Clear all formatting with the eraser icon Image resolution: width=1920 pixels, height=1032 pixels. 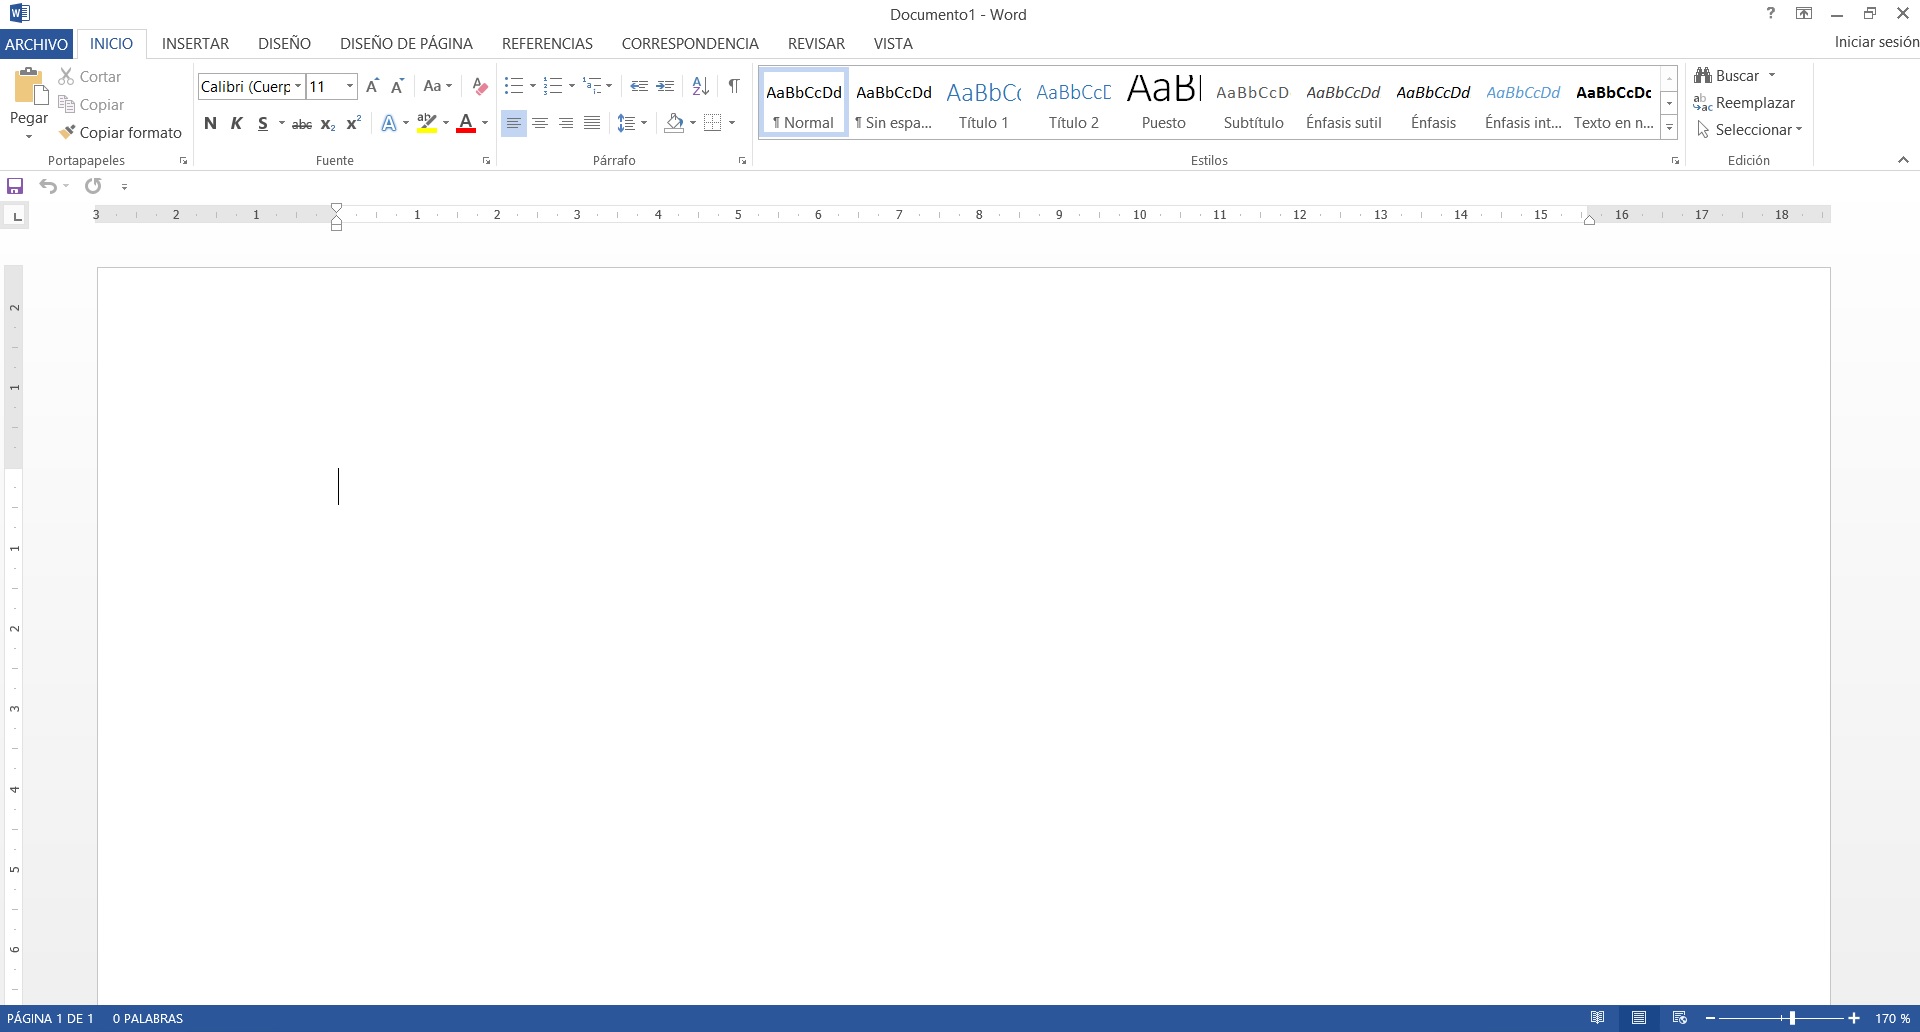pos(479,86)
